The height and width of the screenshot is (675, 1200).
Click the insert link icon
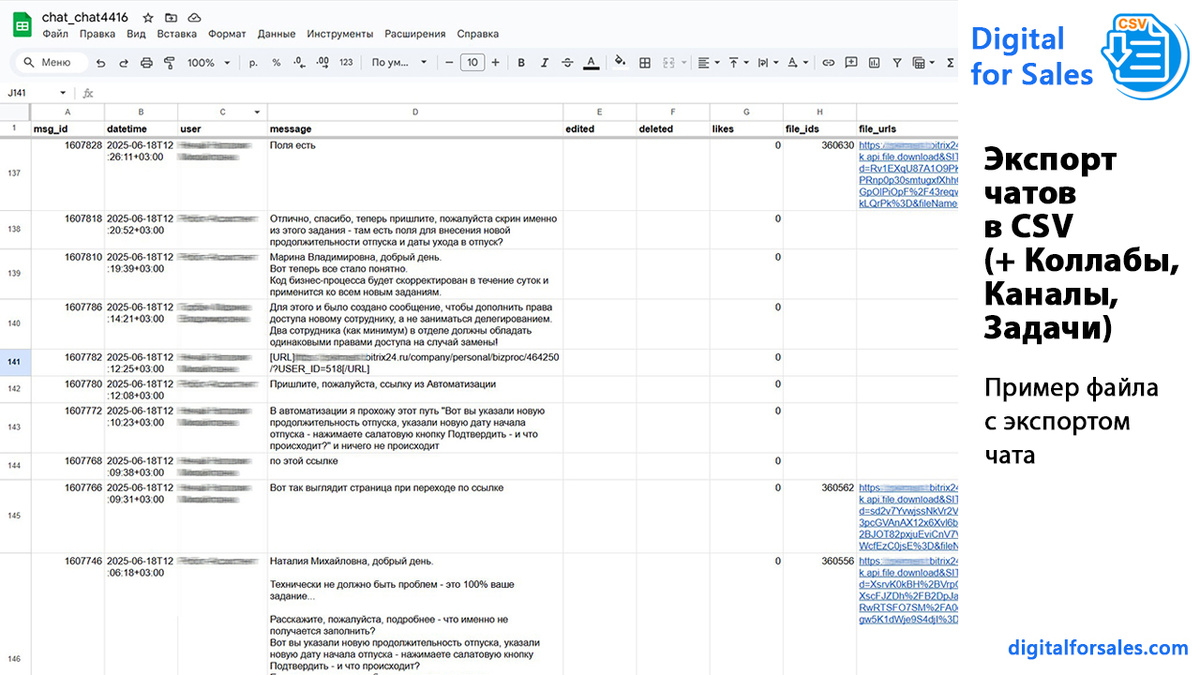tap(829, 63)
